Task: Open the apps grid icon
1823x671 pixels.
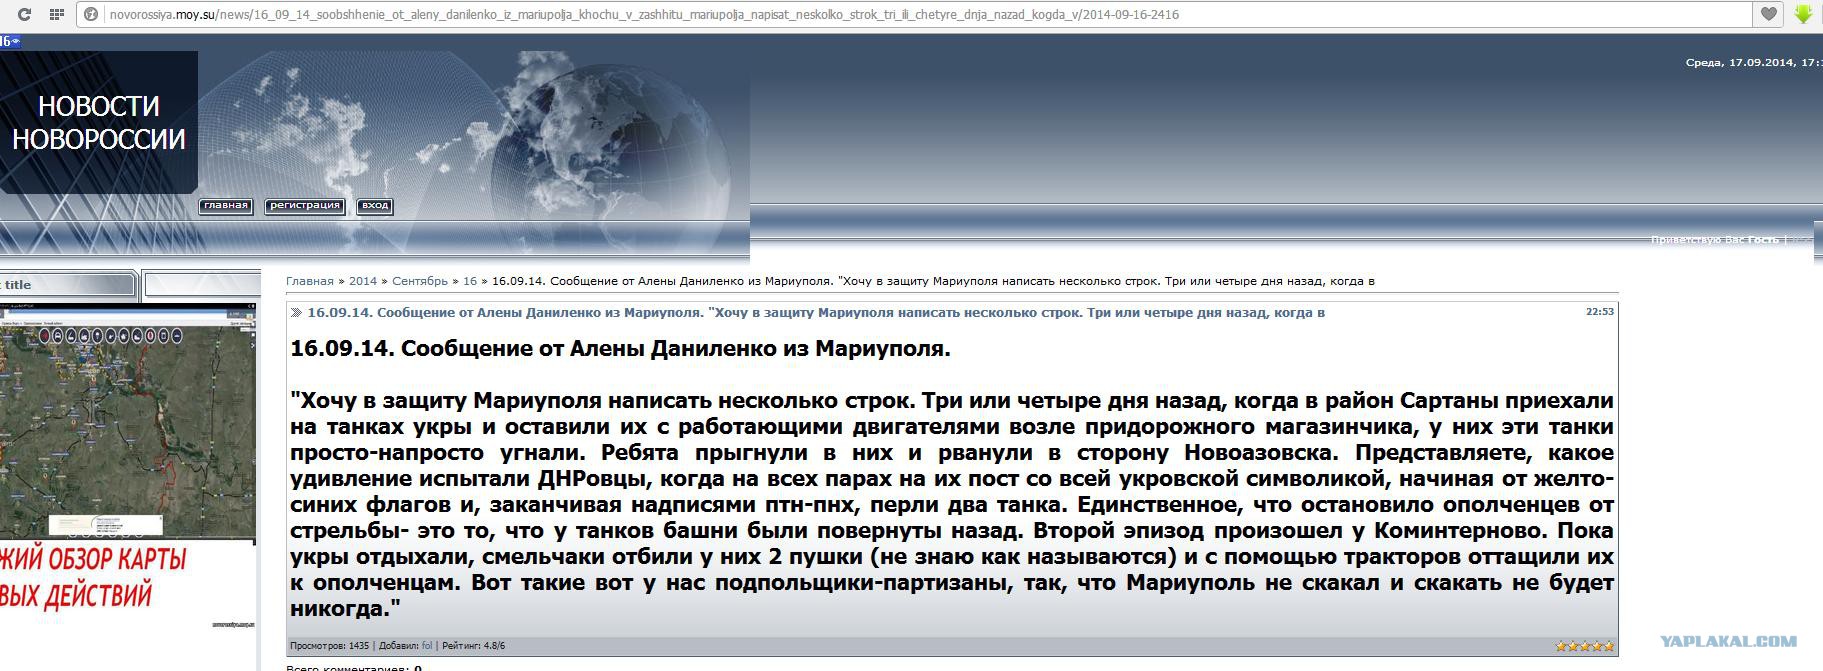Action: click(x=56, y=14)
